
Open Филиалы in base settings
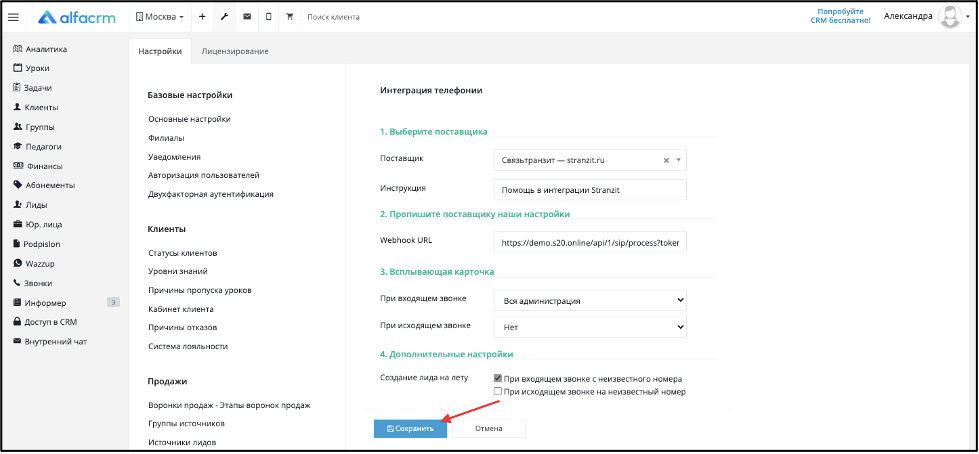[165, 138]
